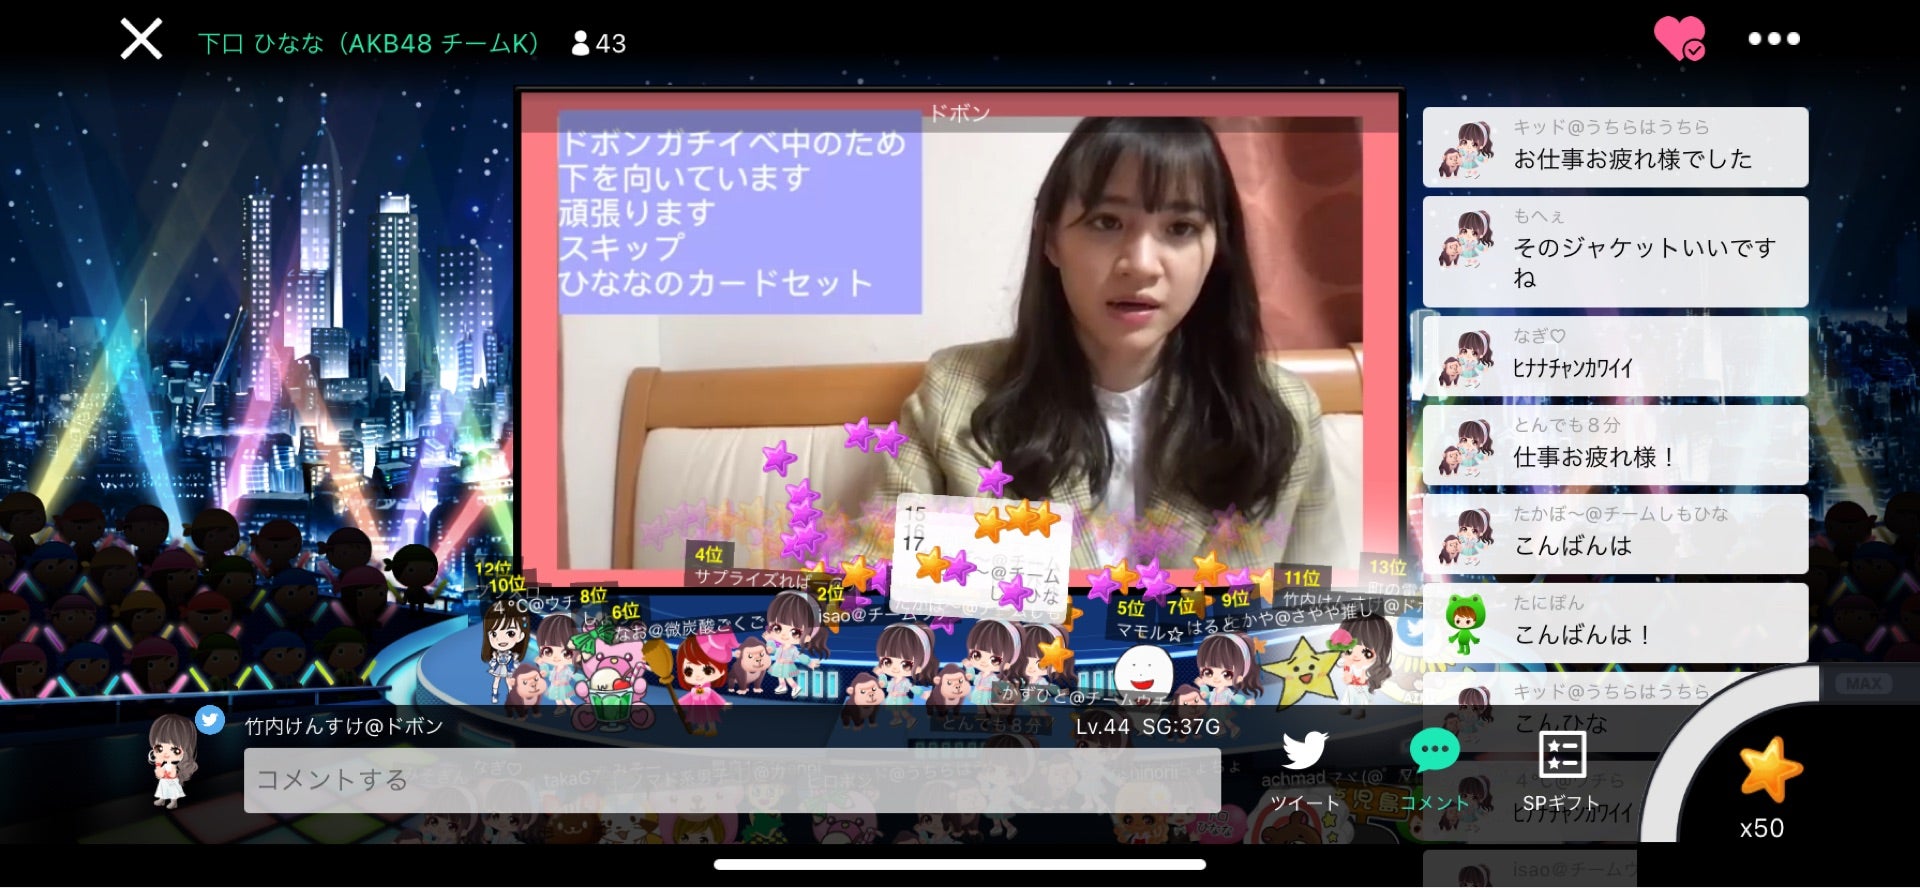Tap キッド@うちらはうちら avatar in top comment
Viewport: 1920px width, 888px height.
[1466, 150]
